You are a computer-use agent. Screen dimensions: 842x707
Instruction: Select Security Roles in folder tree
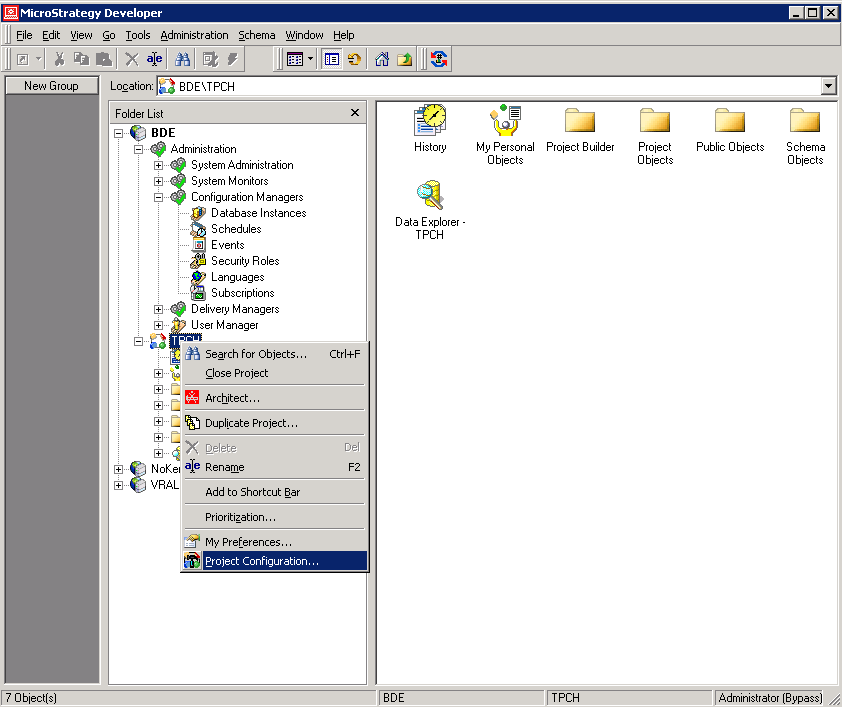[x=245, y=261]
